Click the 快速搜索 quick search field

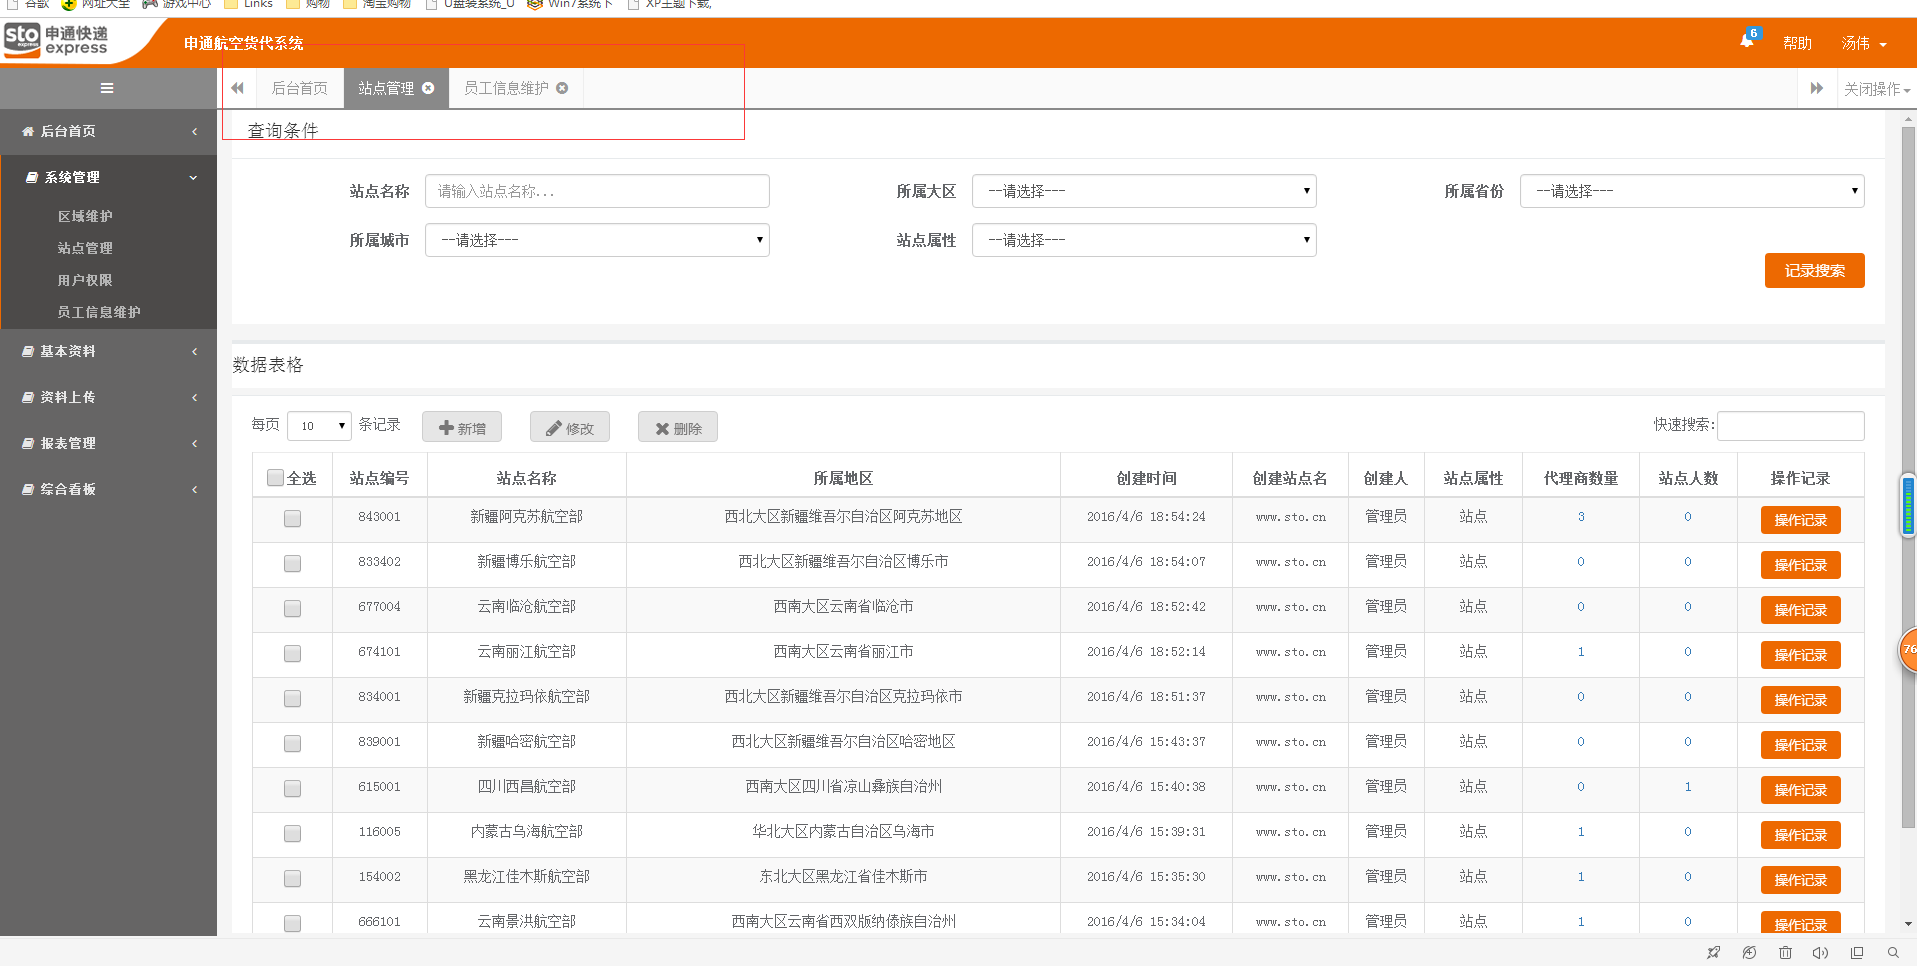[x=1790, y=426]
